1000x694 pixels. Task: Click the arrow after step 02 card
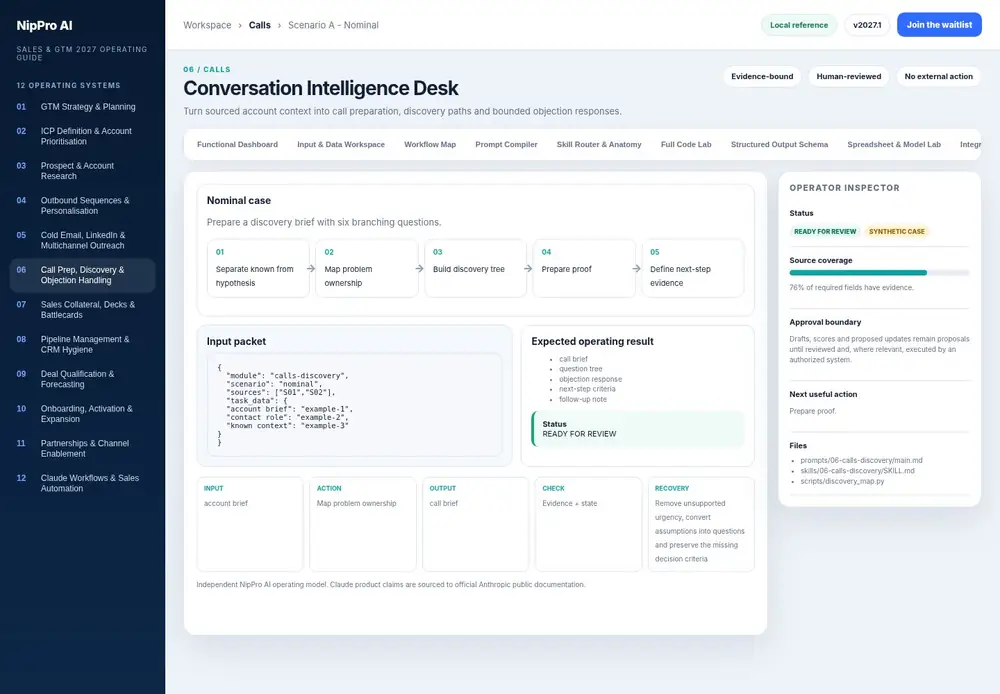(x=420, y=269)
